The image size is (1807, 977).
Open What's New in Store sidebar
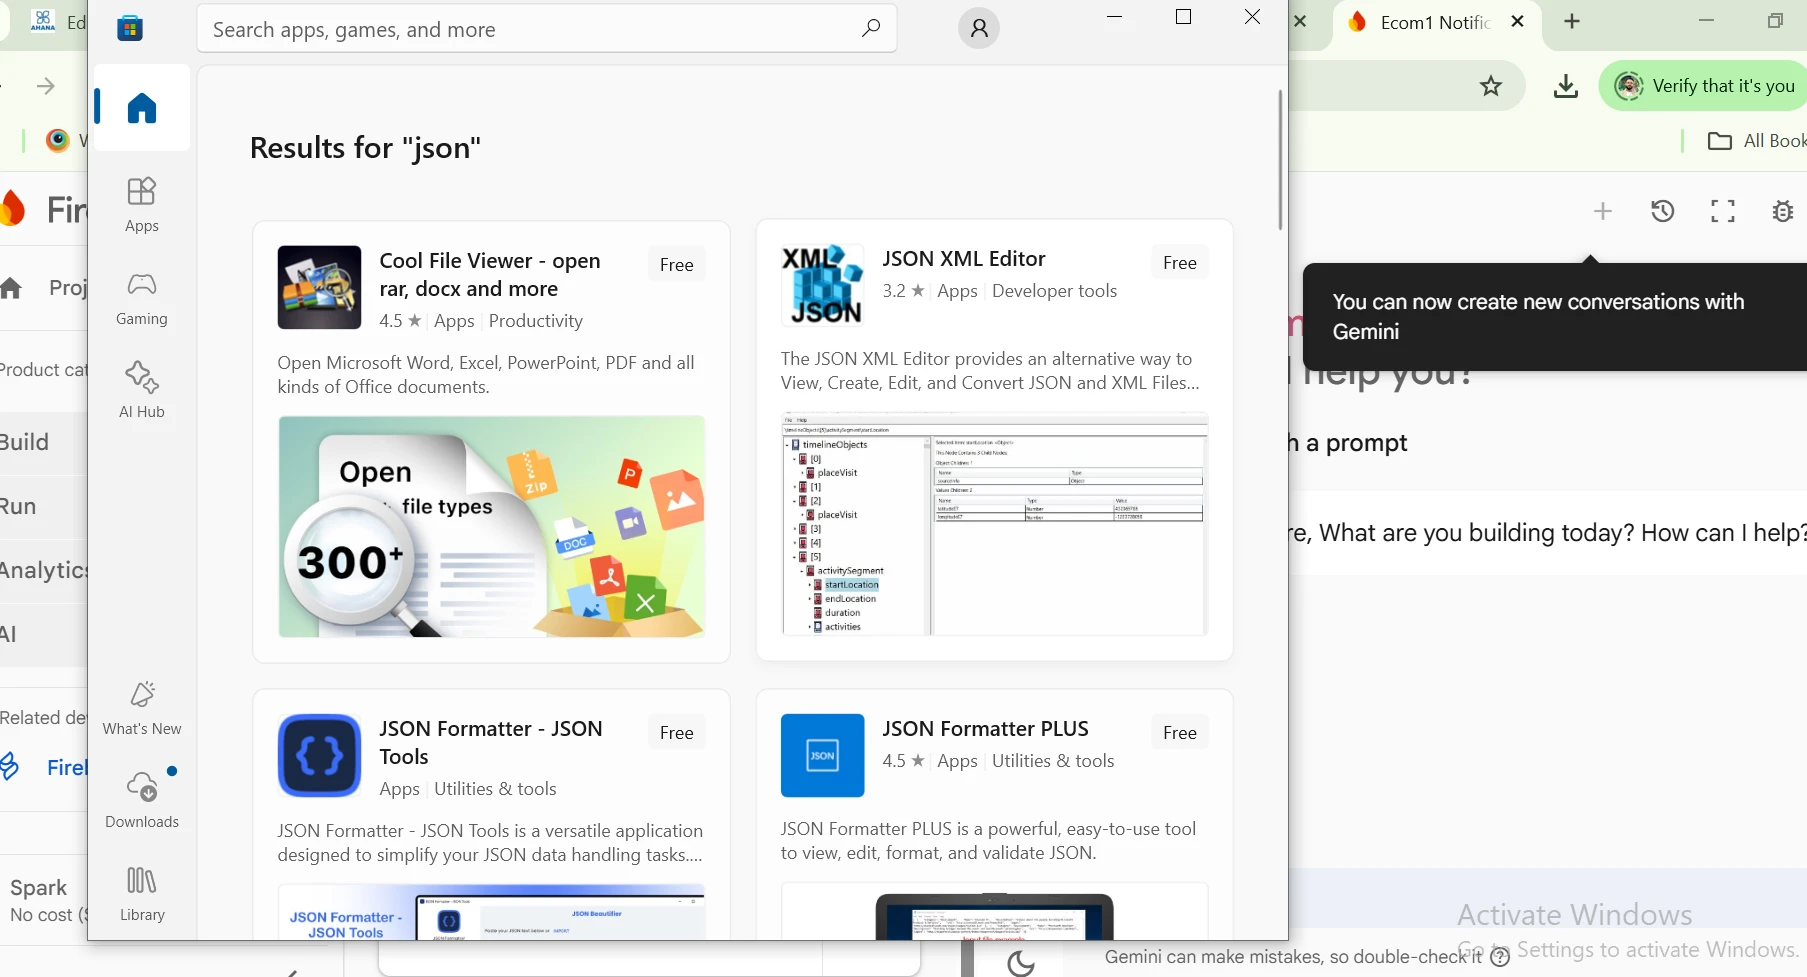click(x=142, y=708)
